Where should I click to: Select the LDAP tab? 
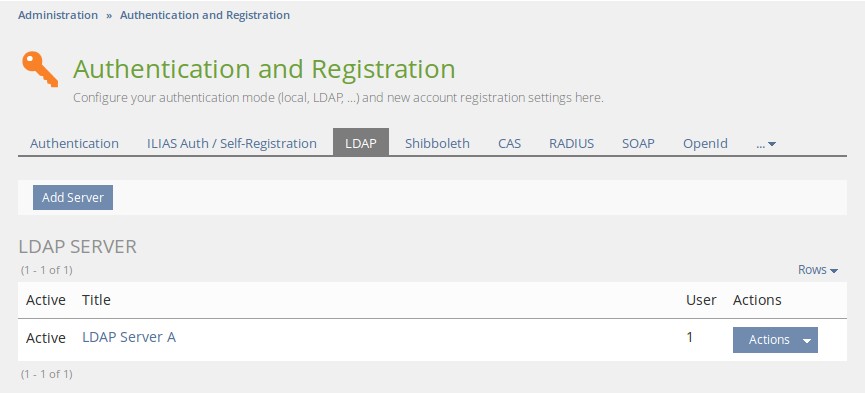tap(361, 142)
